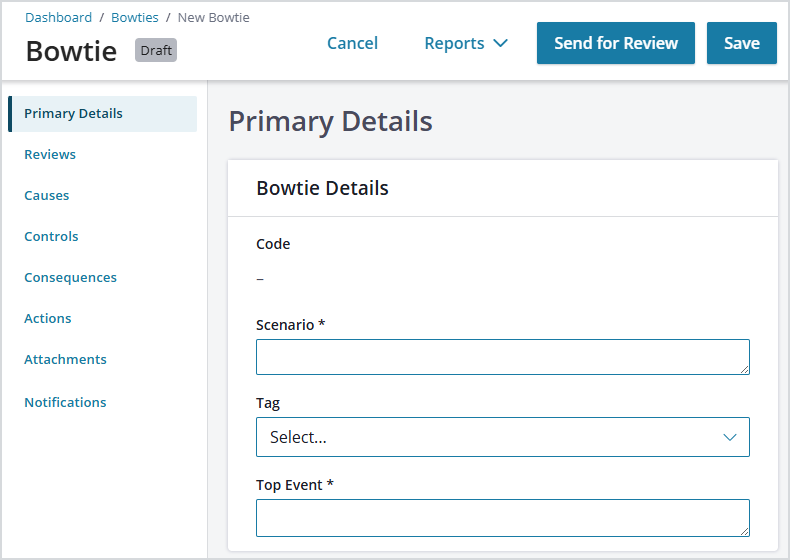Click the Scenario field resize handle
This screenshot has height=560, width=790.
(x=744, y=369)
